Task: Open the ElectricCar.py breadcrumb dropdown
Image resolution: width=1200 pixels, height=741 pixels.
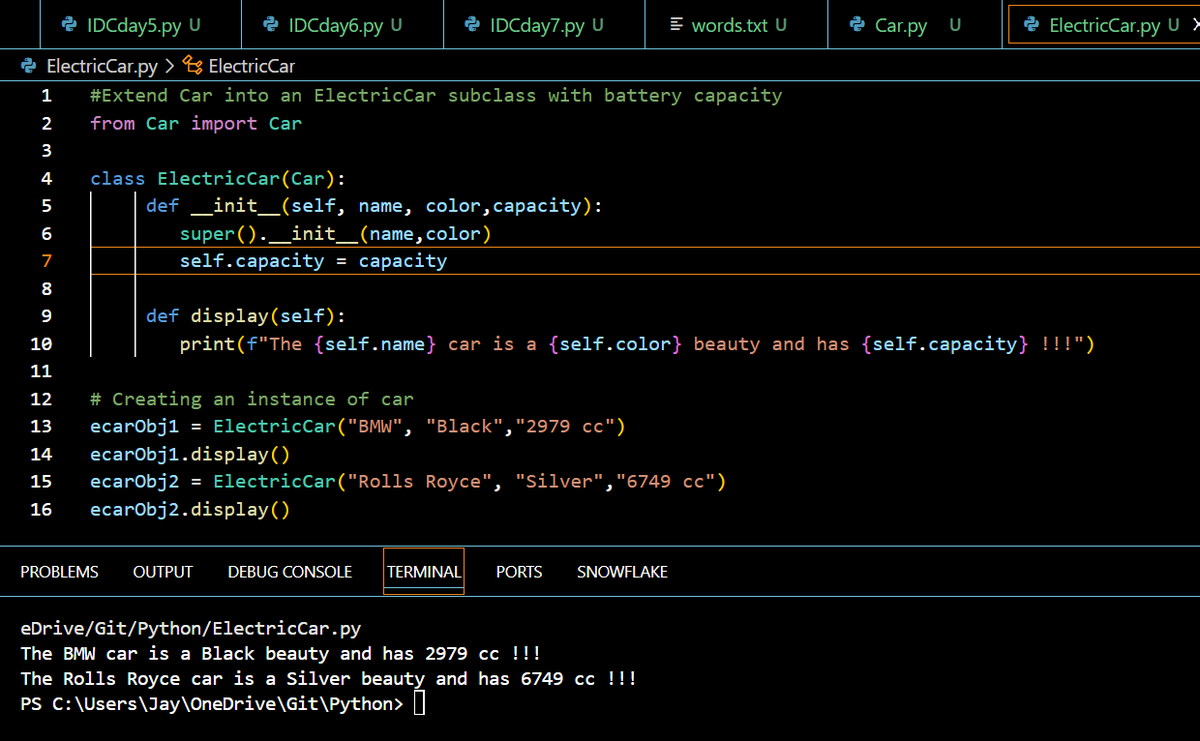Action: click(102, 67)
